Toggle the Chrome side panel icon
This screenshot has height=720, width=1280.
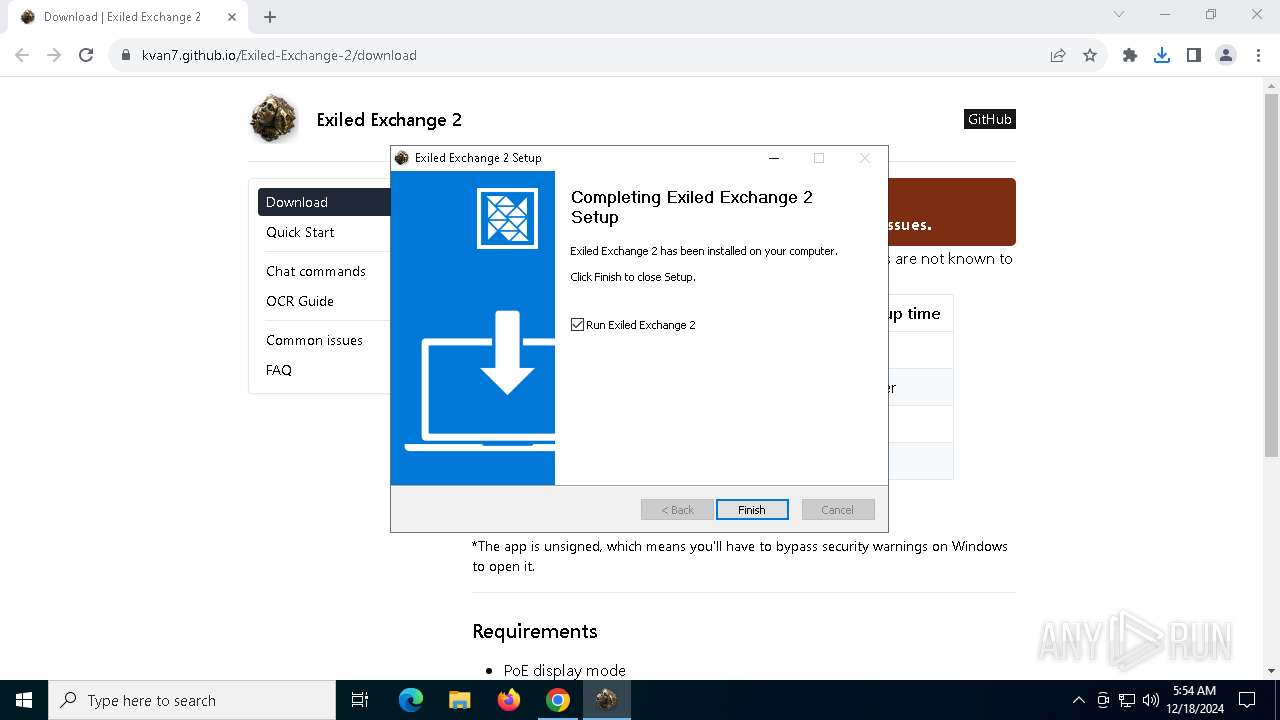(1194, 55)
